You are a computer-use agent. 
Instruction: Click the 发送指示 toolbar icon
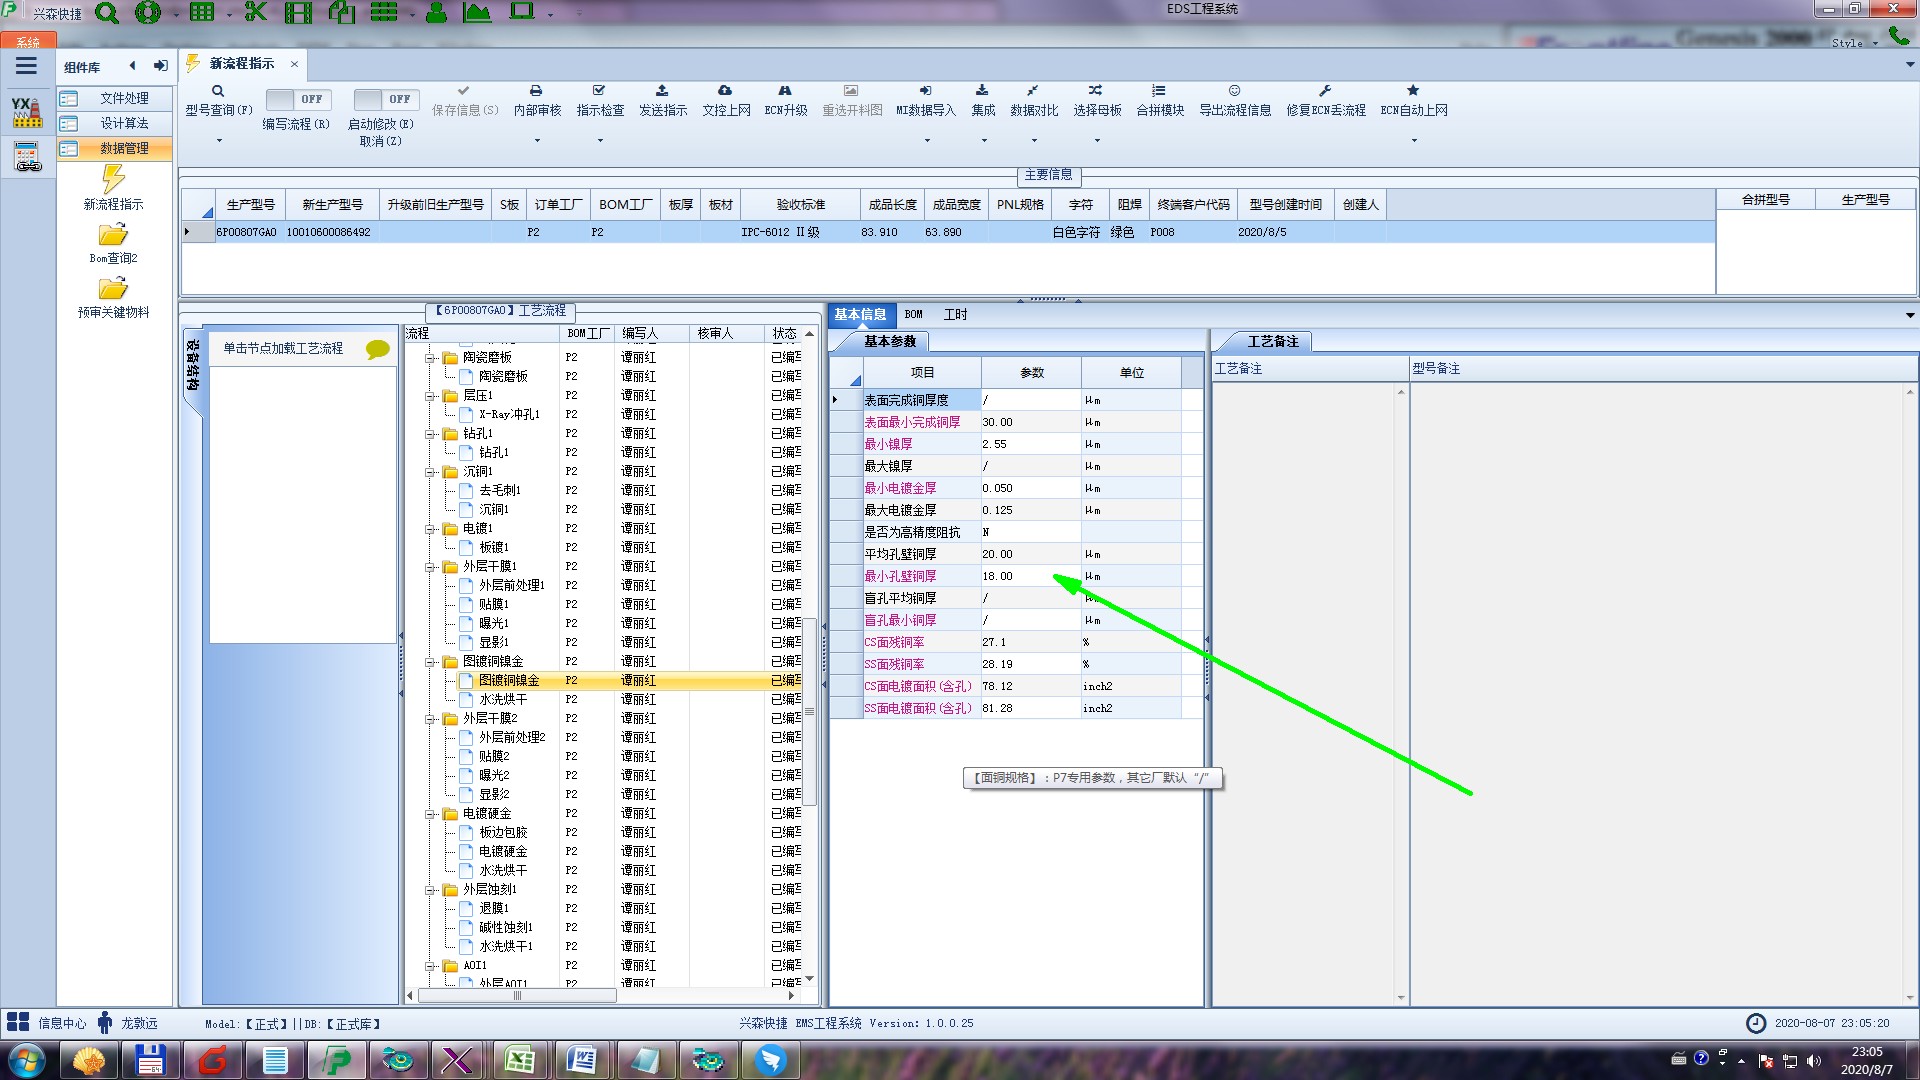[x=662, y=91]
